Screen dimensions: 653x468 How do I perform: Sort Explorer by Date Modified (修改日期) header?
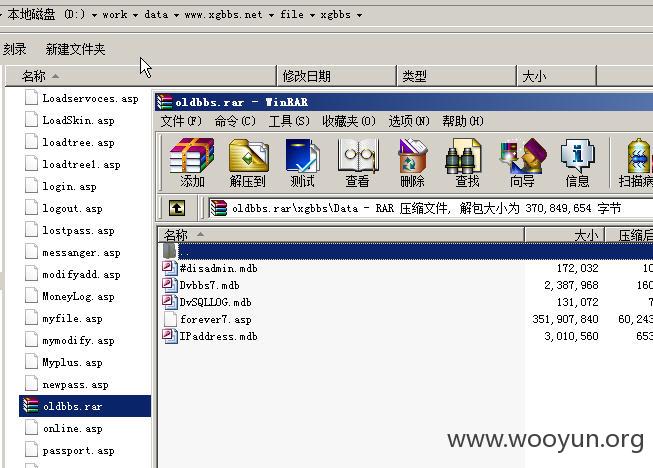336,76
